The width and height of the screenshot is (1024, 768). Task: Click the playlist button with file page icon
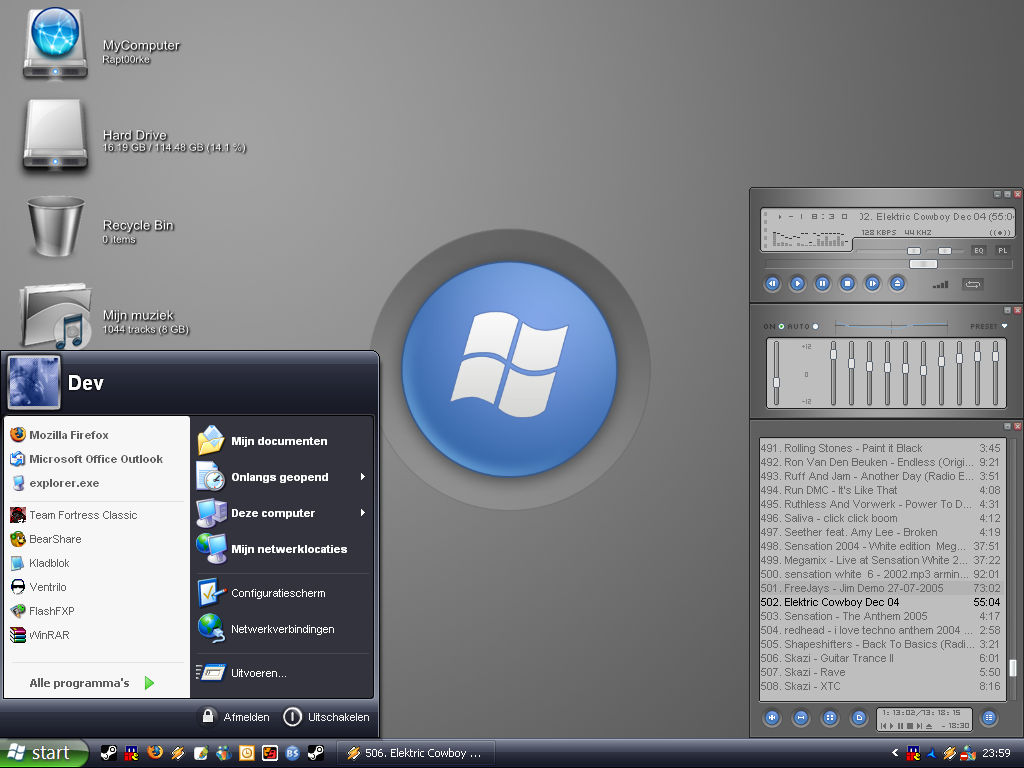[x=859, y=718]
